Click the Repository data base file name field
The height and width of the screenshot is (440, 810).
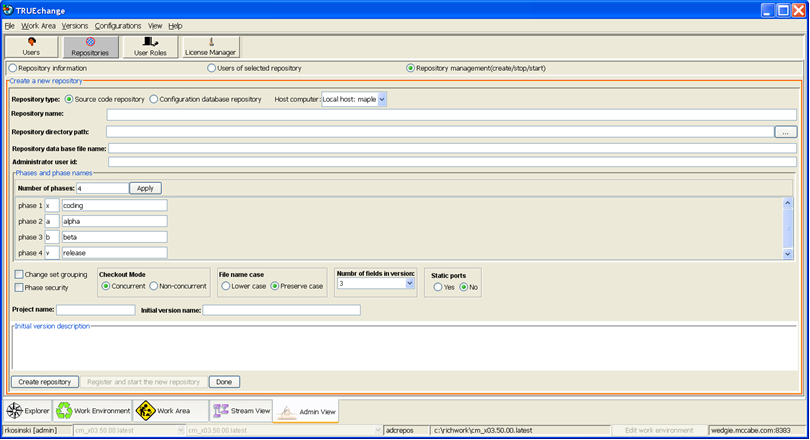[x=453, y=149]
